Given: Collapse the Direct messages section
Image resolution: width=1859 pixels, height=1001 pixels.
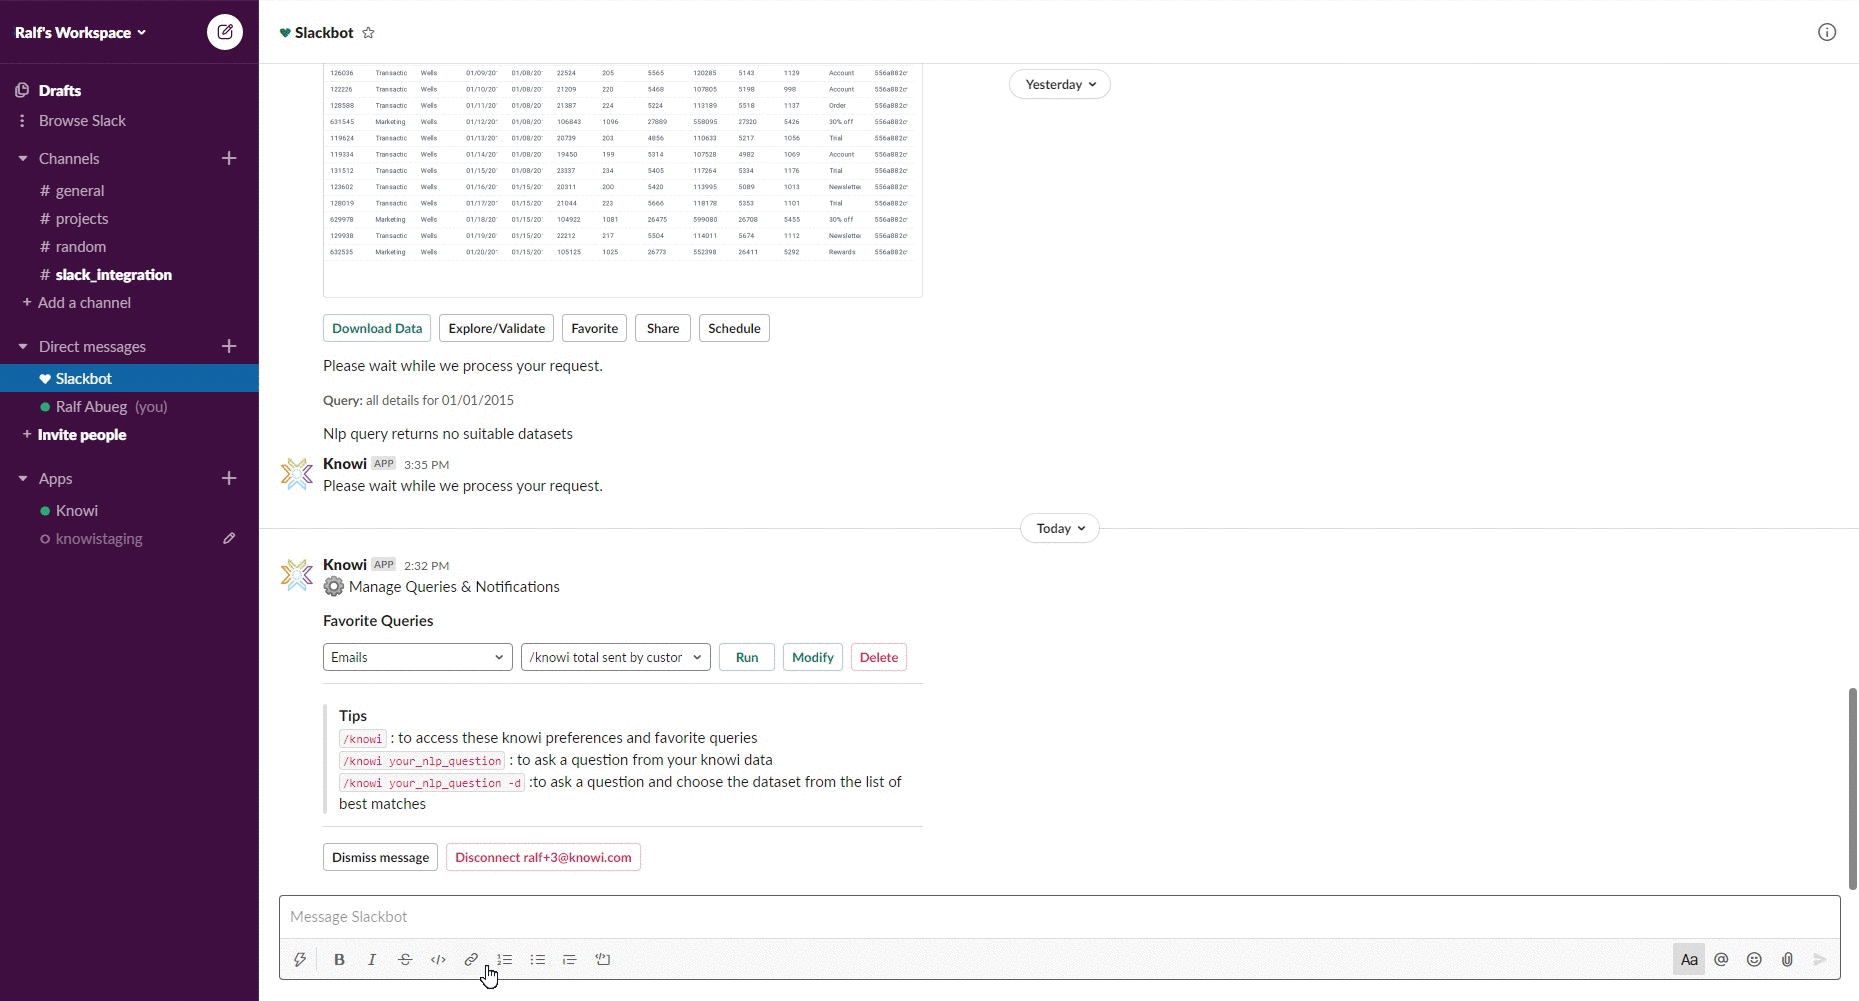Looking at the screenshot, I should click(x=23, y=346).
